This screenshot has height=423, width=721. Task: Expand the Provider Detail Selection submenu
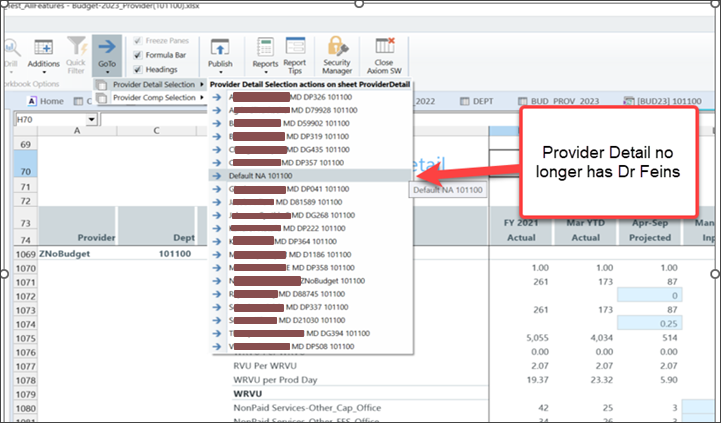(x=154, y=85)
